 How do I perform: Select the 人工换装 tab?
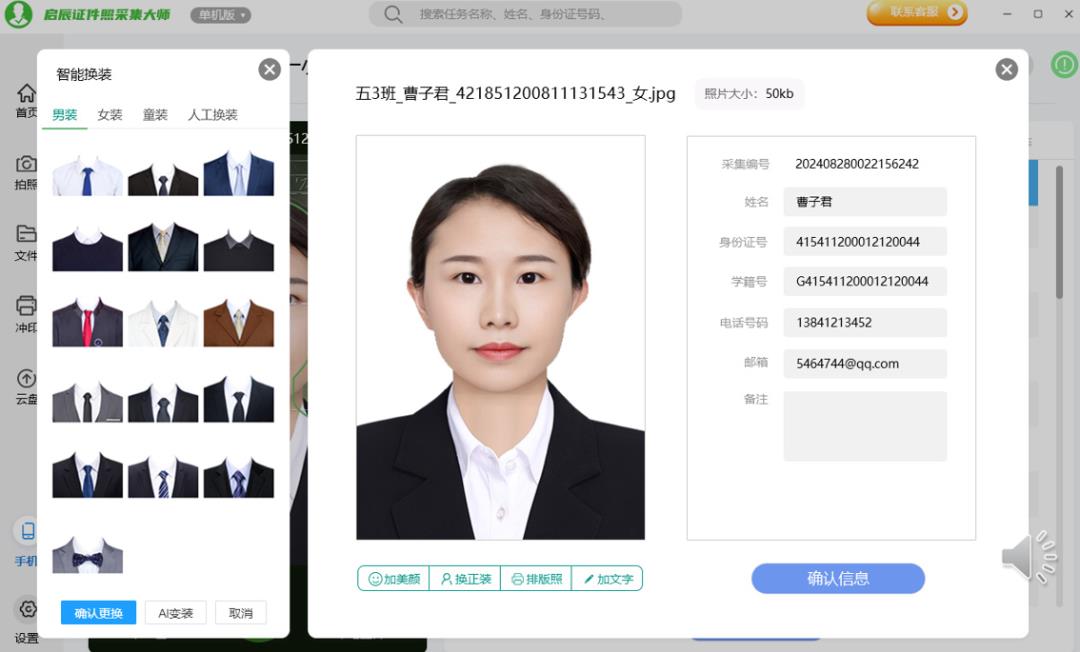tap(213, 115)
